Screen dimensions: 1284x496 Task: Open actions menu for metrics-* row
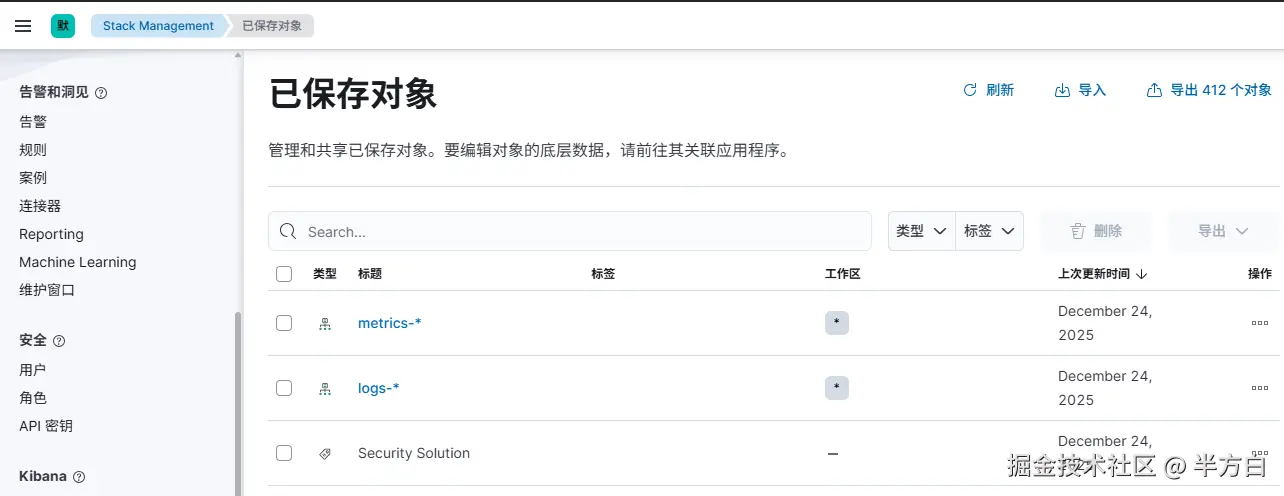(x=1259, y=323)
